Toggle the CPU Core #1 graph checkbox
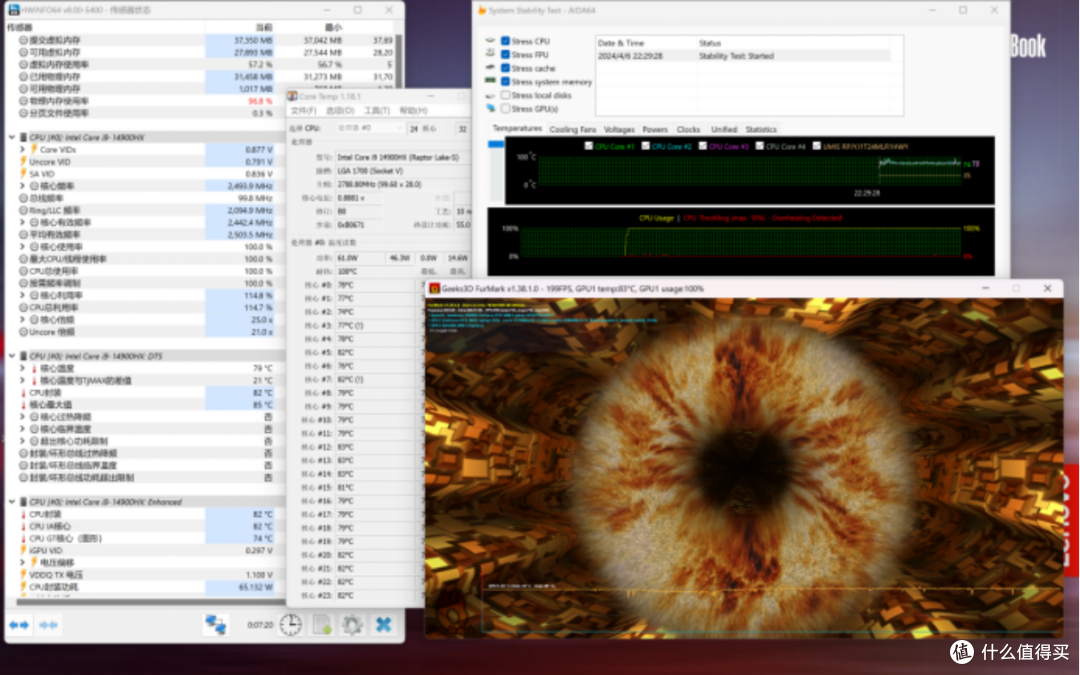 [x=588, y=146]
